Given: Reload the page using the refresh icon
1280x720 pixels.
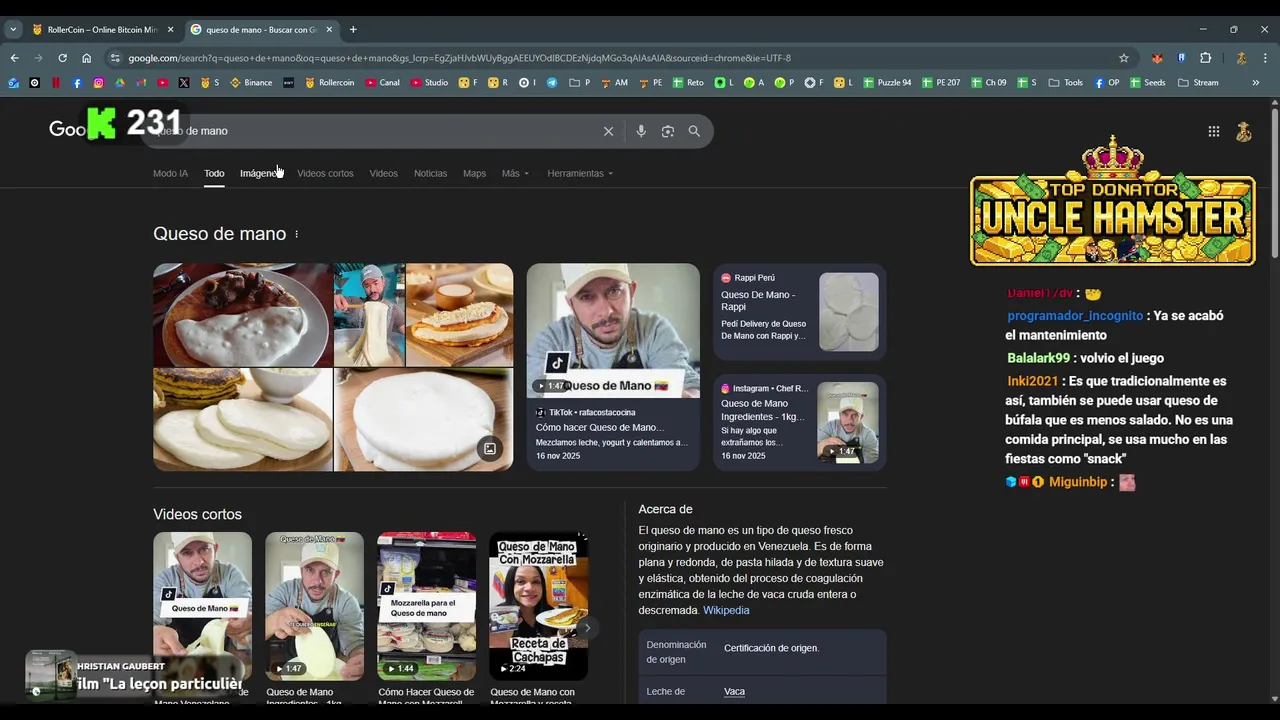Looking at the screenshot, I should [62, 58].
